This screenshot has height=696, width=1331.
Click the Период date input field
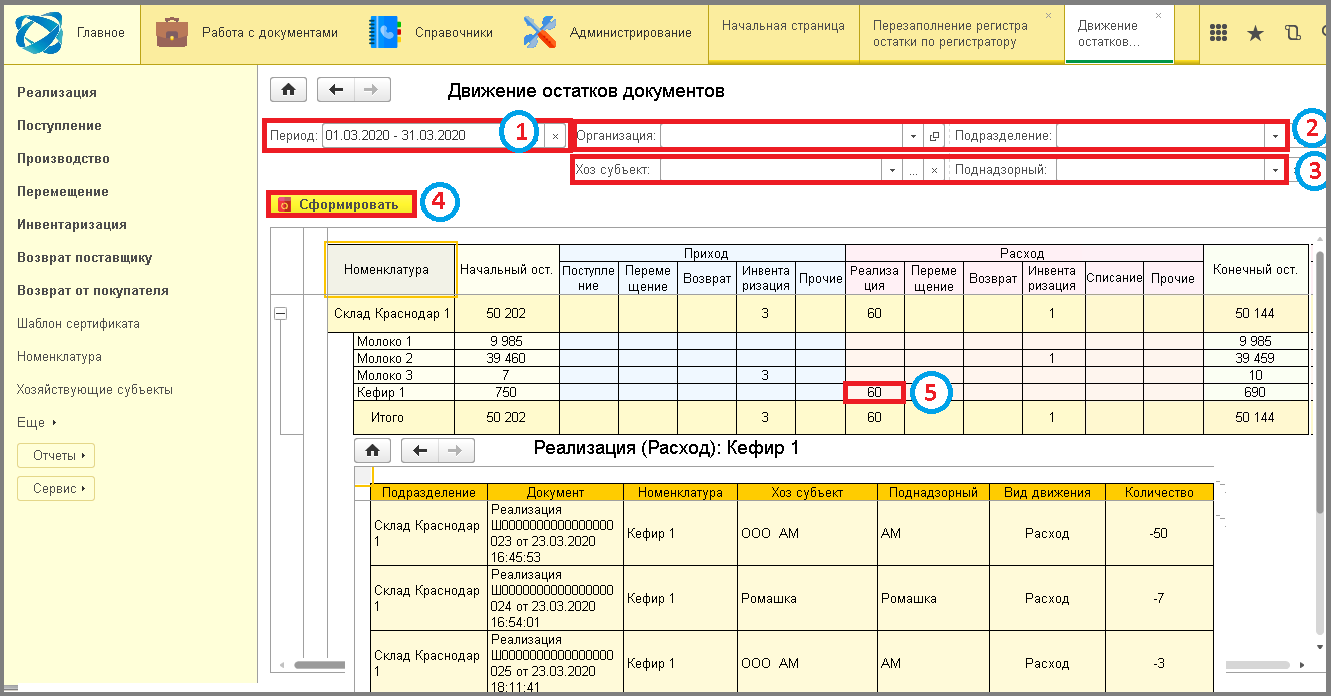[x=433, y=136]
